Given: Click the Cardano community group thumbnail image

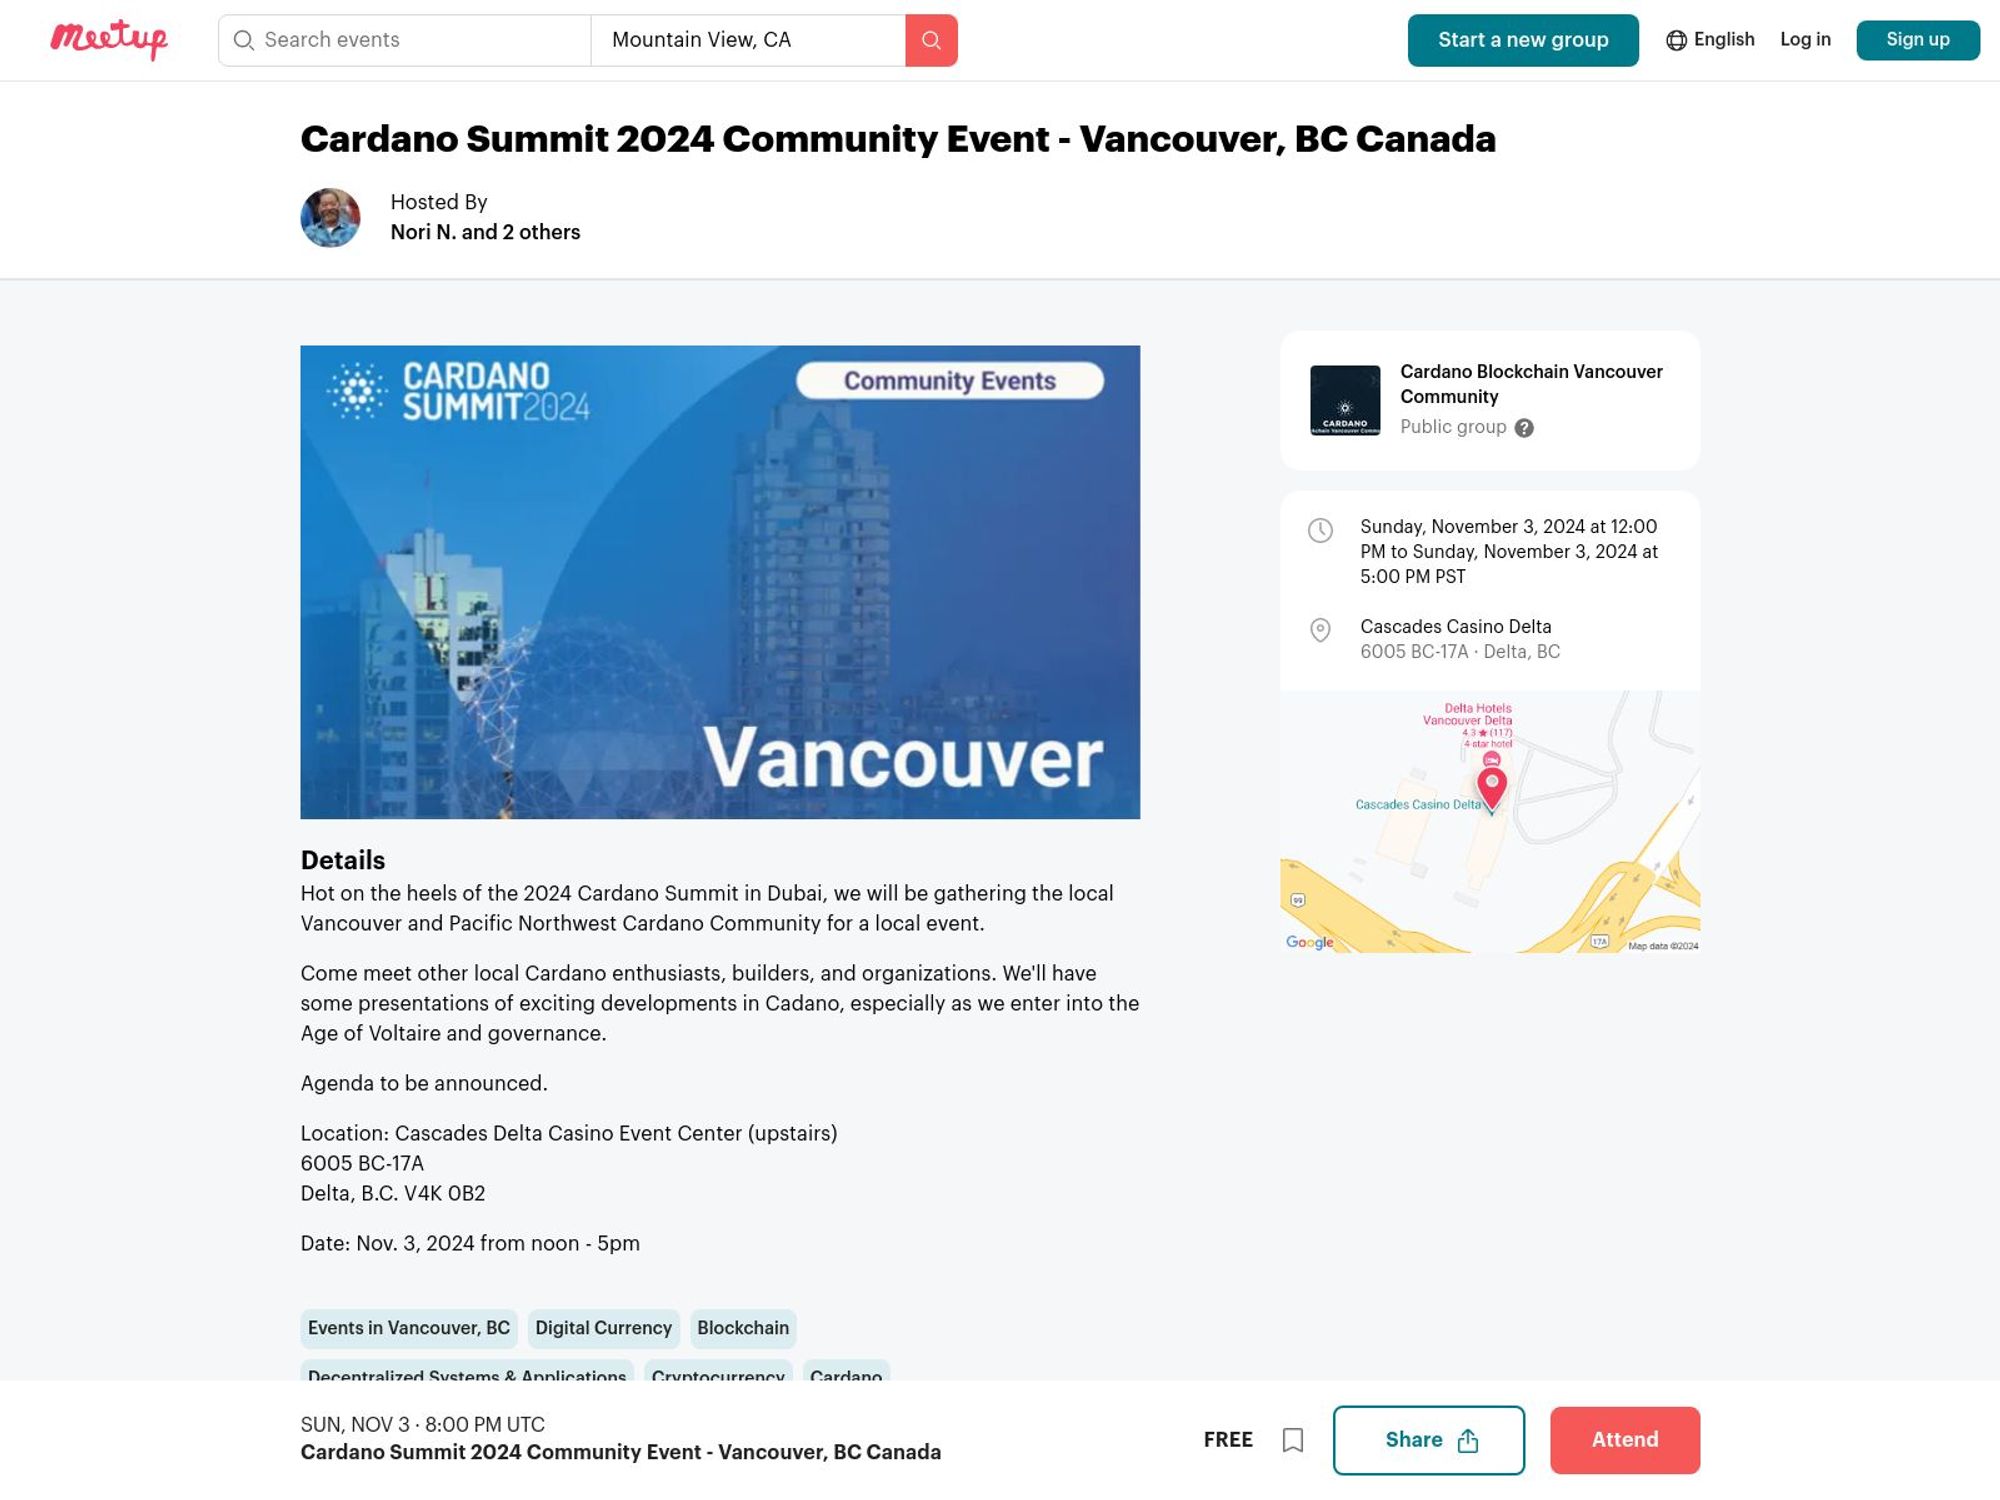Looking at the screenshot, I should pyautogui.click(x=1345, y=399).
